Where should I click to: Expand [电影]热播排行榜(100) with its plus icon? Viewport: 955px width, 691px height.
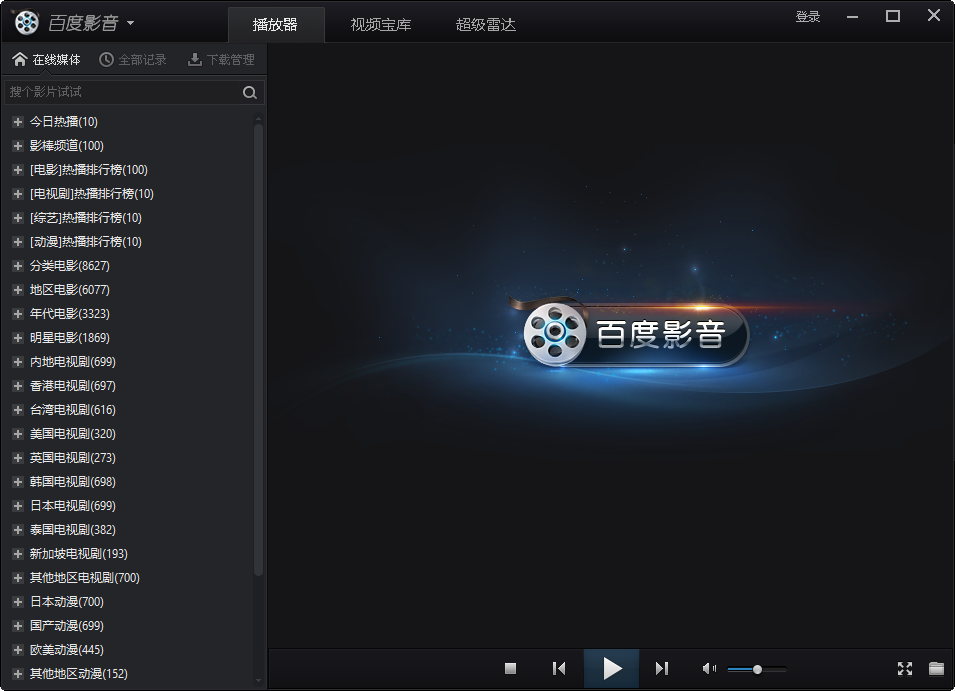18,170
